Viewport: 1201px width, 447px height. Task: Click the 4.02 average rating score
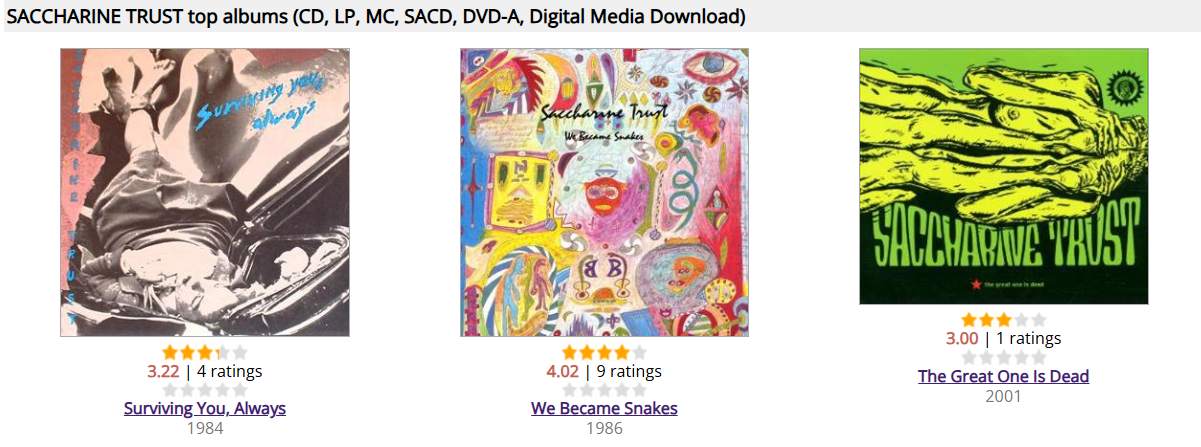562,372
